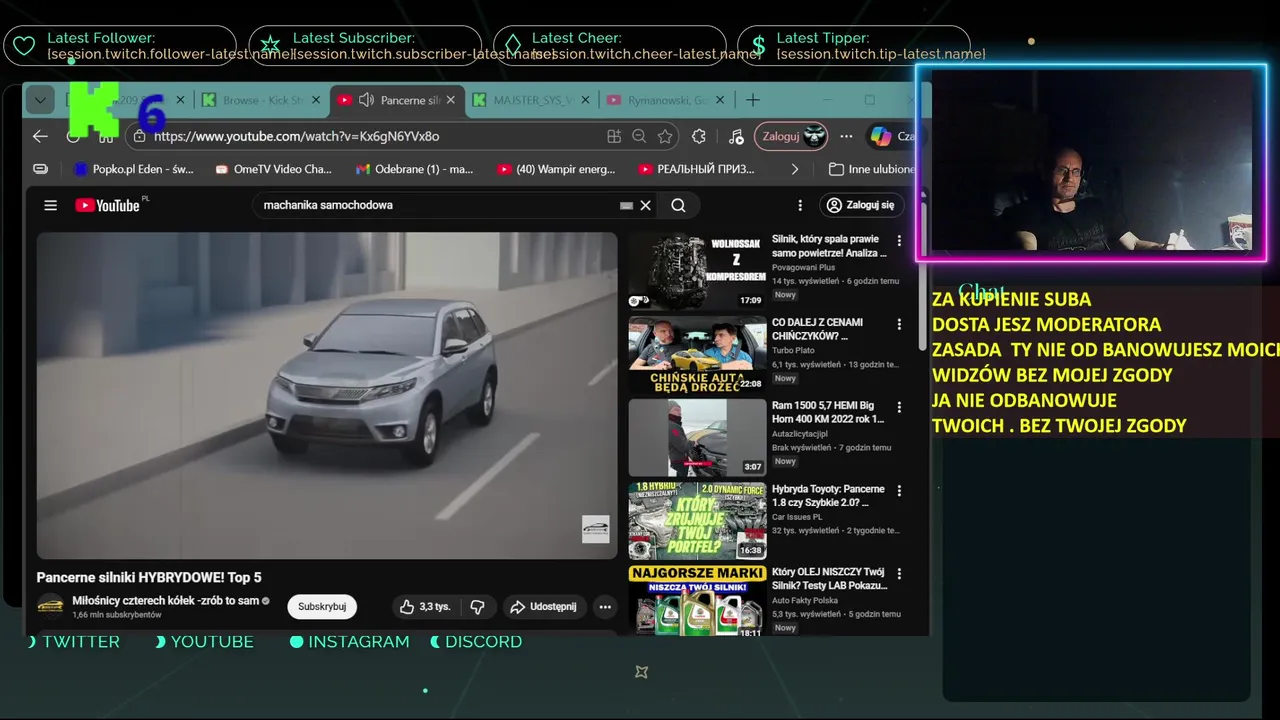Open Ram 1500 5,7 HEMI thumbnail
The height and width of the screenshot is (720, 1280).
coord(697,437)
